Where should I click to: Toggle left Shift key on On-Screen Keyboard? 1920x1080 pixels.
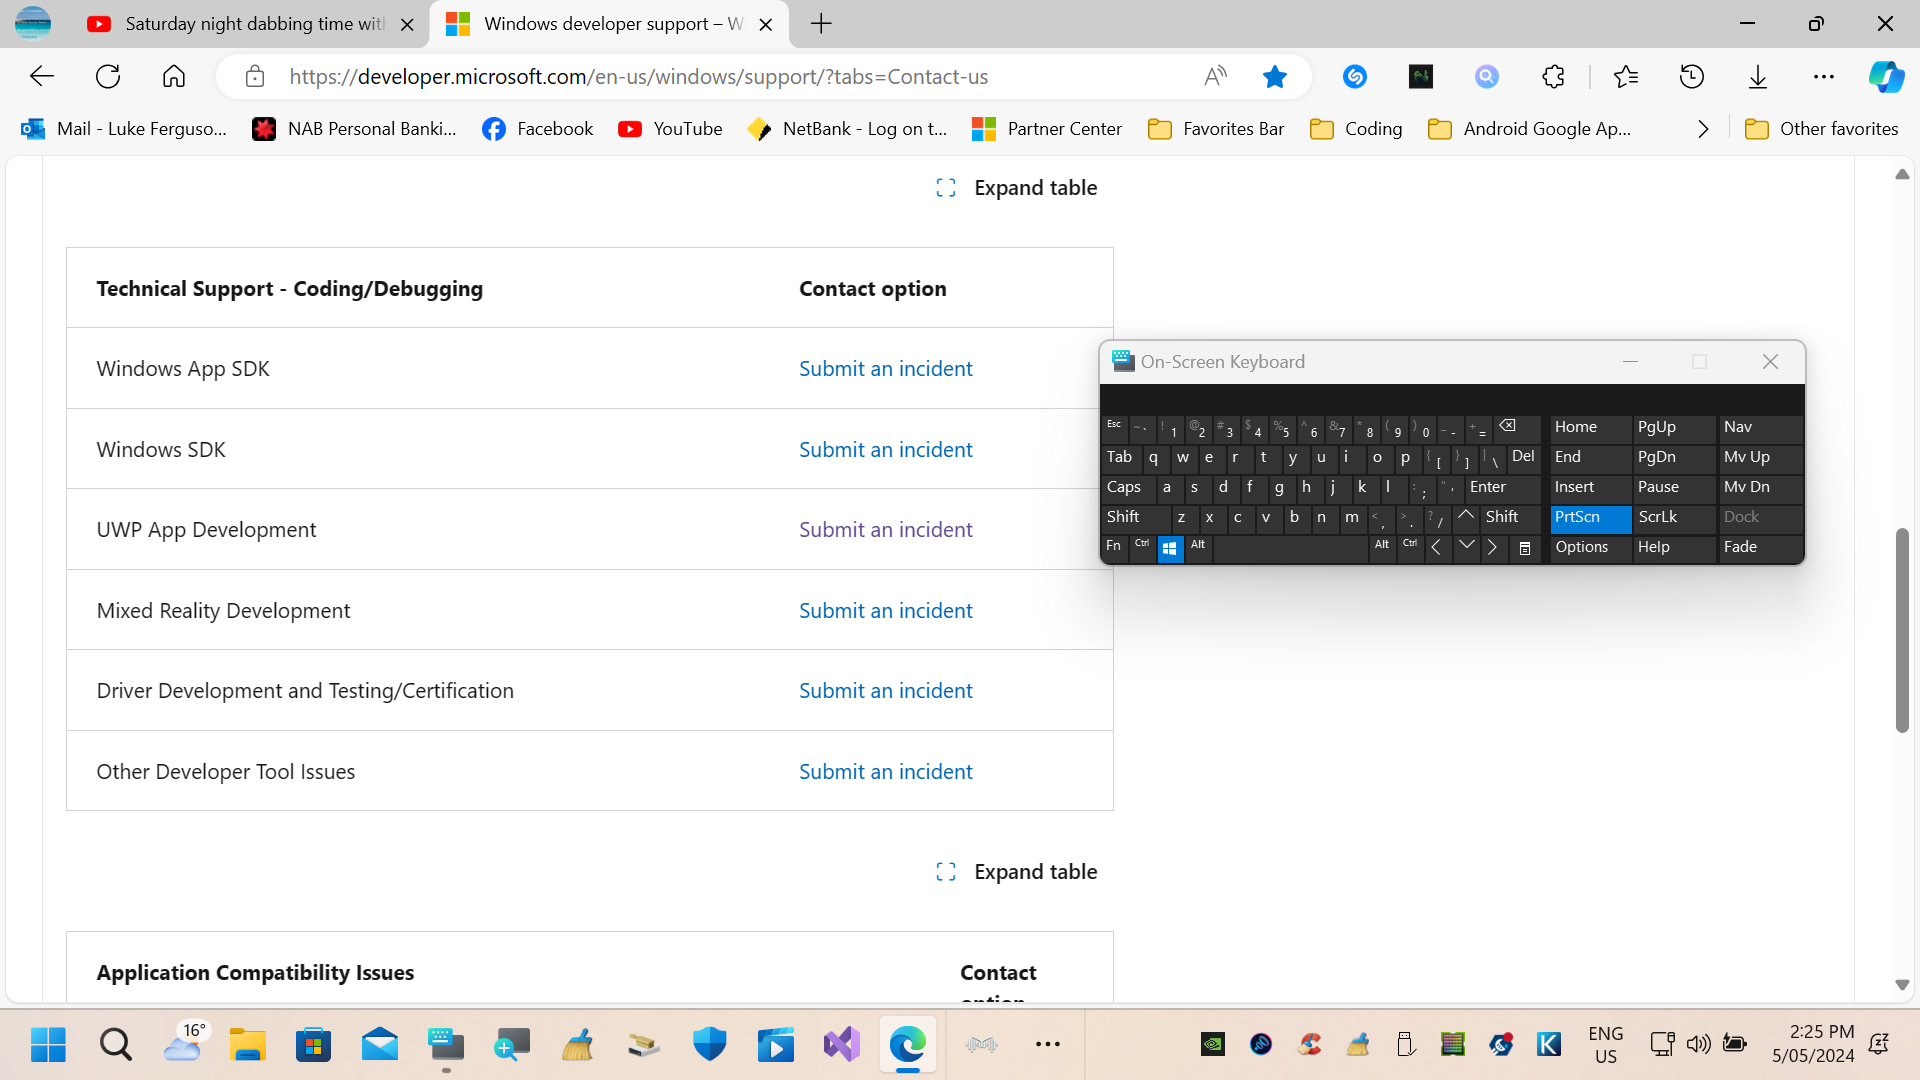tap(1135, 518)
